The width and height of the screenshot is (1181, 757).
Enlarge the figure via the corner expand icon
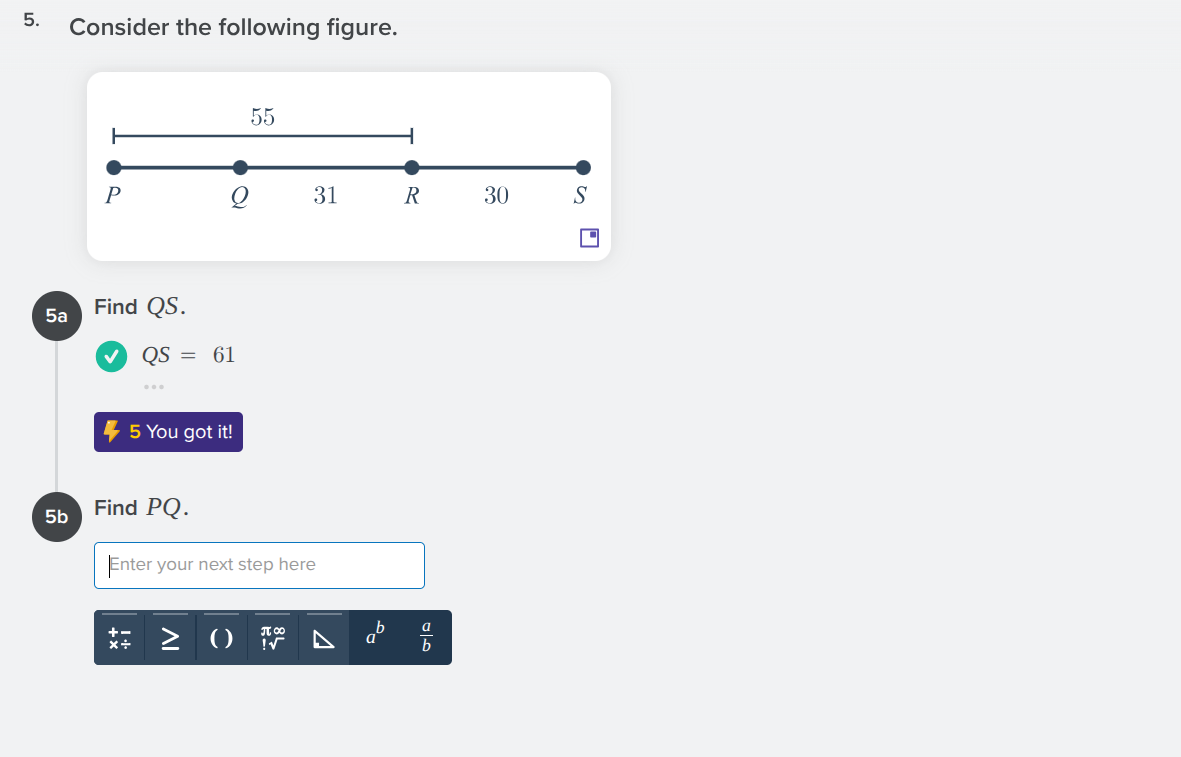588,238
